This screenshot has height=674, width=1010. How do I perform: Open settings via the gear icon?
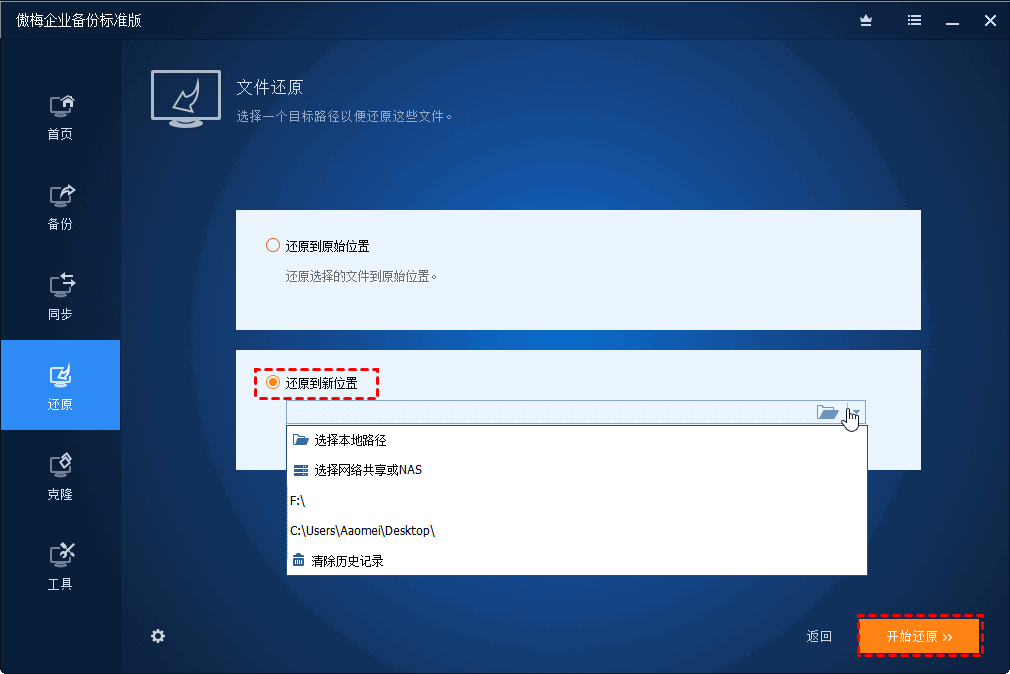click(158, 637)
